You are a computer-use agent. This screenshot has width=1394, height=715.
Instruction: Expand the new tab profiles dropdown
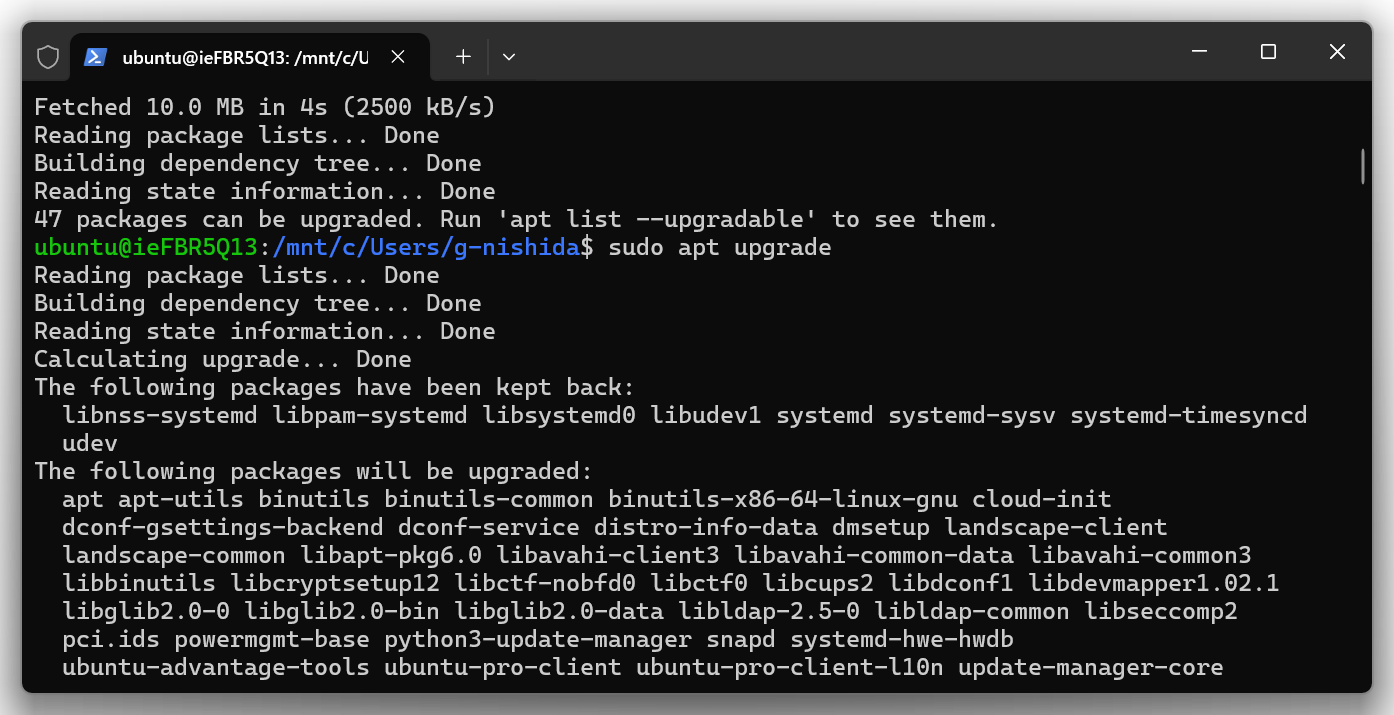point(509,57)
